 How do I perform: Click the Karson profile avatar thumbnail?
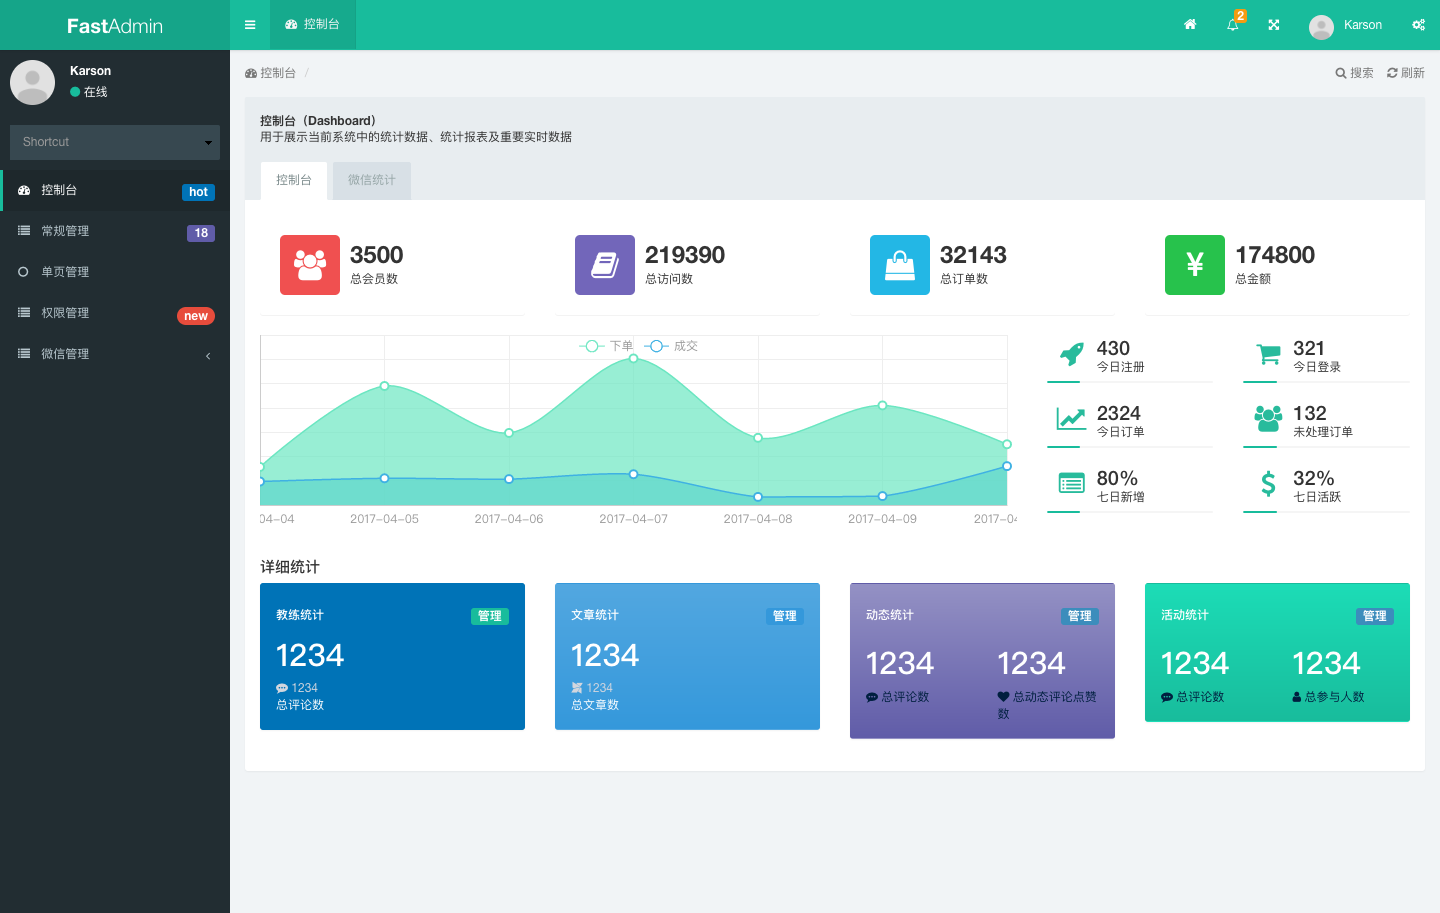click(33, 82)
